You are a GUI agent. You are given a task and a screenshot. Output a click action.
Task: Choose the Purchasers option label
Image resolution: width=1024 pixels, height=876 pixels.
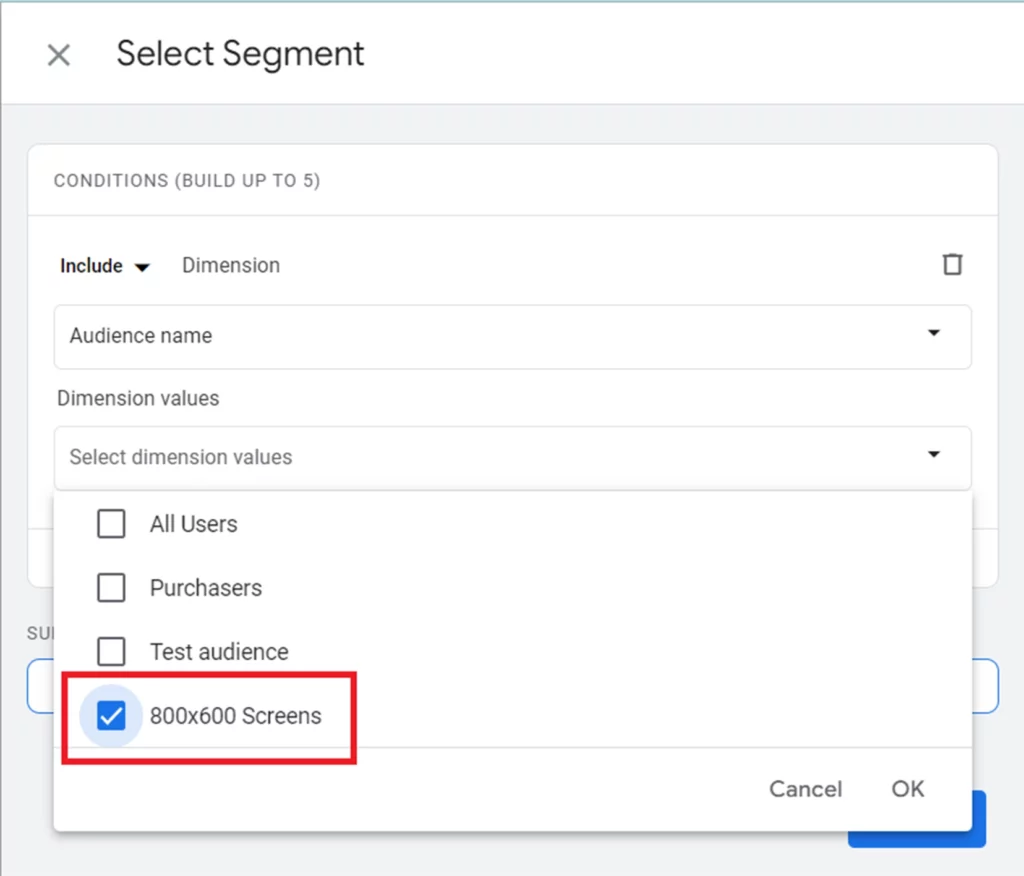[205, 588]
